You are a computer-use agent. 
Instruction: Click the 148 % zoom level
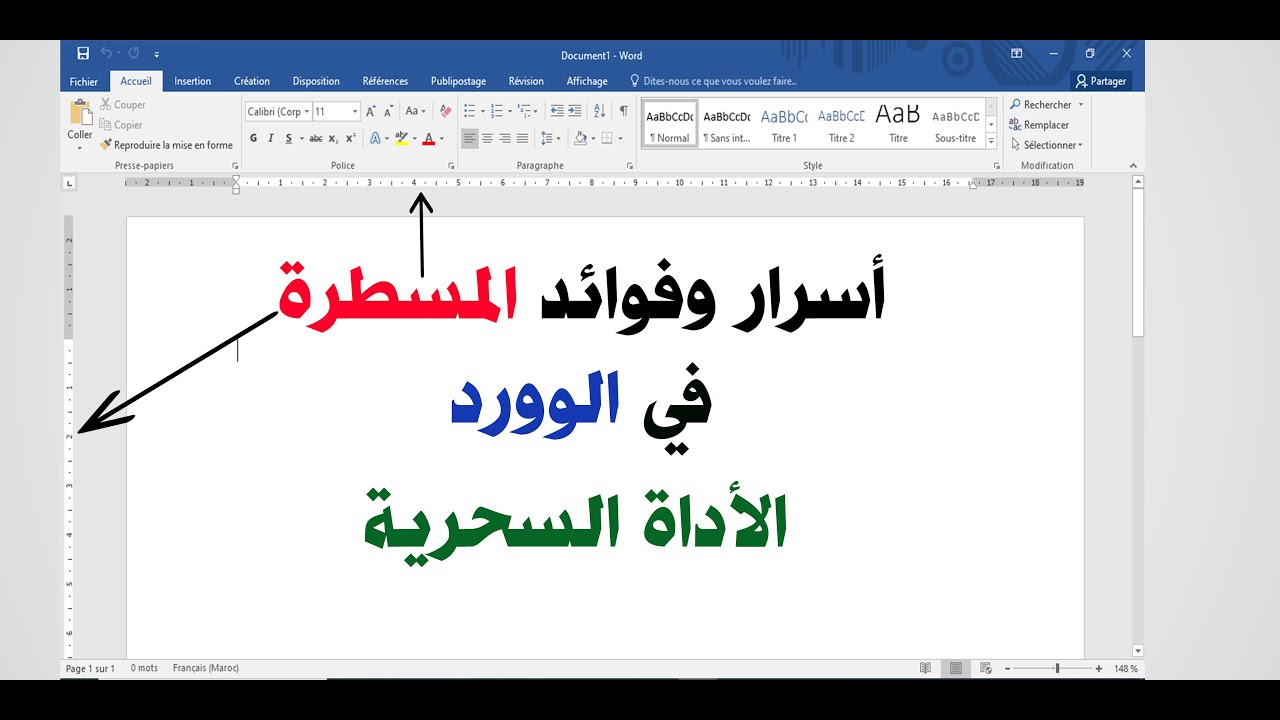pos(1126,668)
